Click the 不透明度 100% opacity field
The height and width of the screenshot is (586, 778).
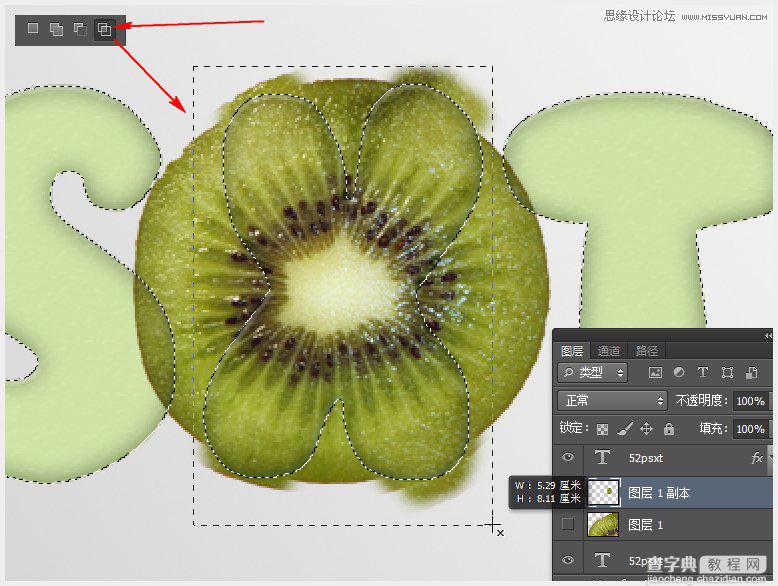click(x=751, y=401)
